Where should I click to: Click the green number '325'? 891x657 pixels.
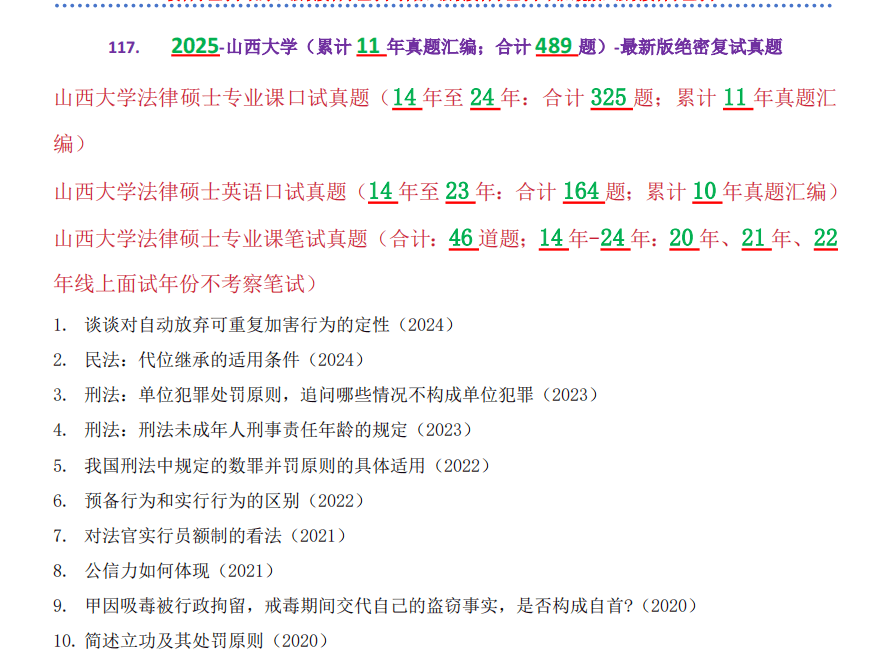(608, 98)
